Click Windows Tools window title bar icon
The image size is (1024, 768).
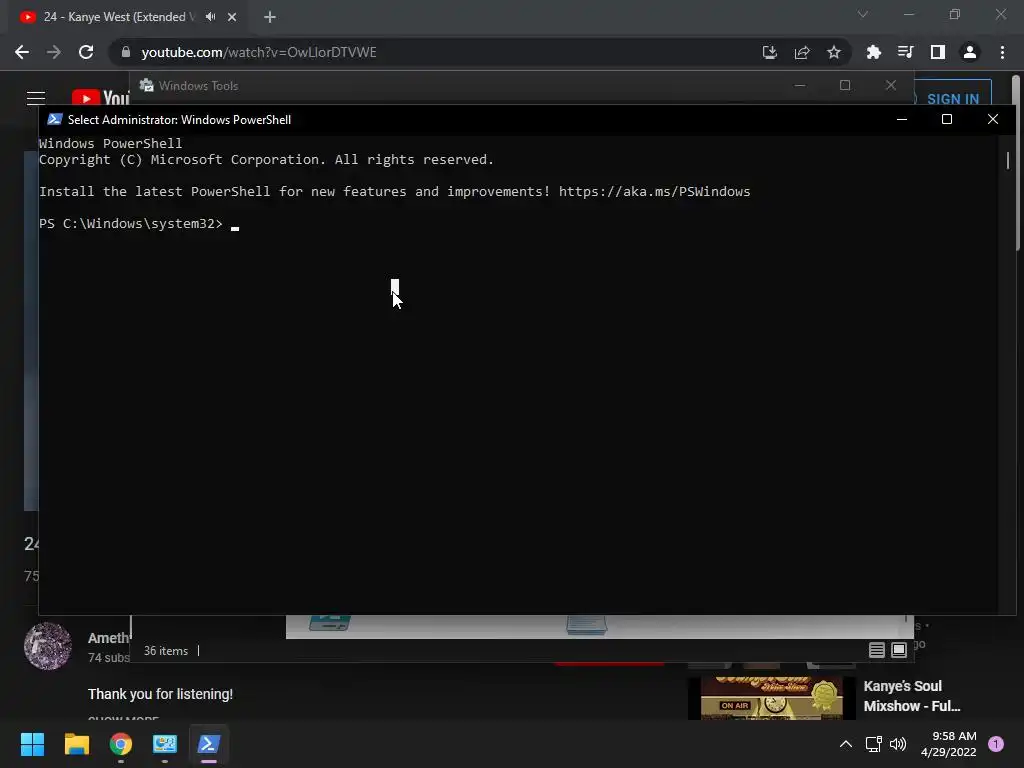click(x=146, y=86)
